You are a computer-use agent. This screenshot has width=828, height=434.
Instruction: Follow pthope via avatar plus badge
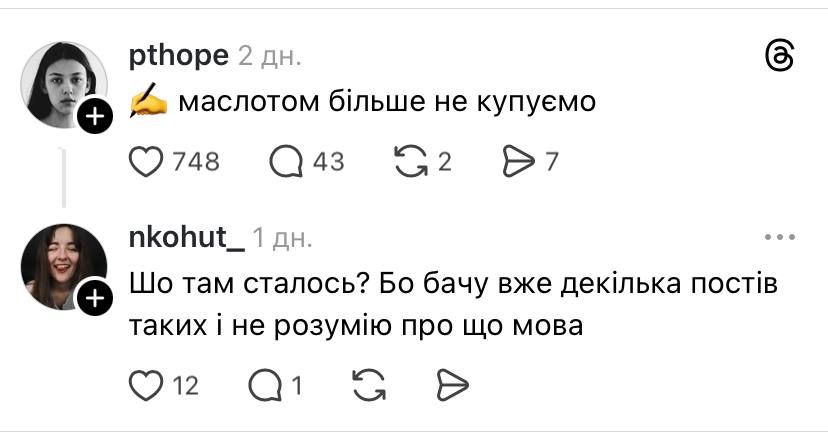[x=95, y=118]
